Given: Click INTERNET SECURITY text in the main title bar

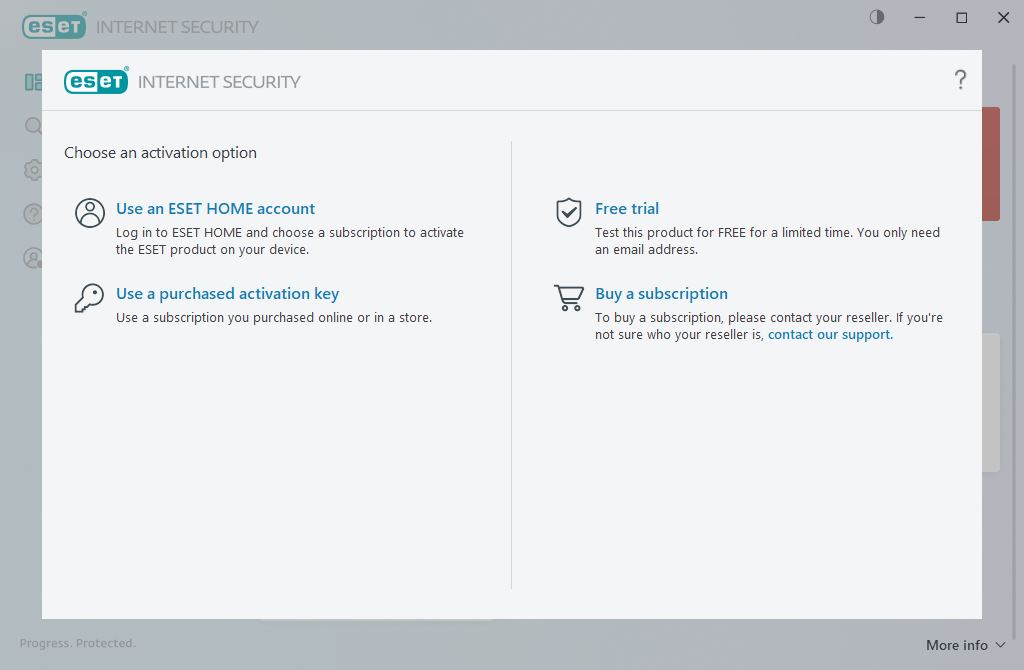Looking at the screenshot, I should tap(177, 27).
